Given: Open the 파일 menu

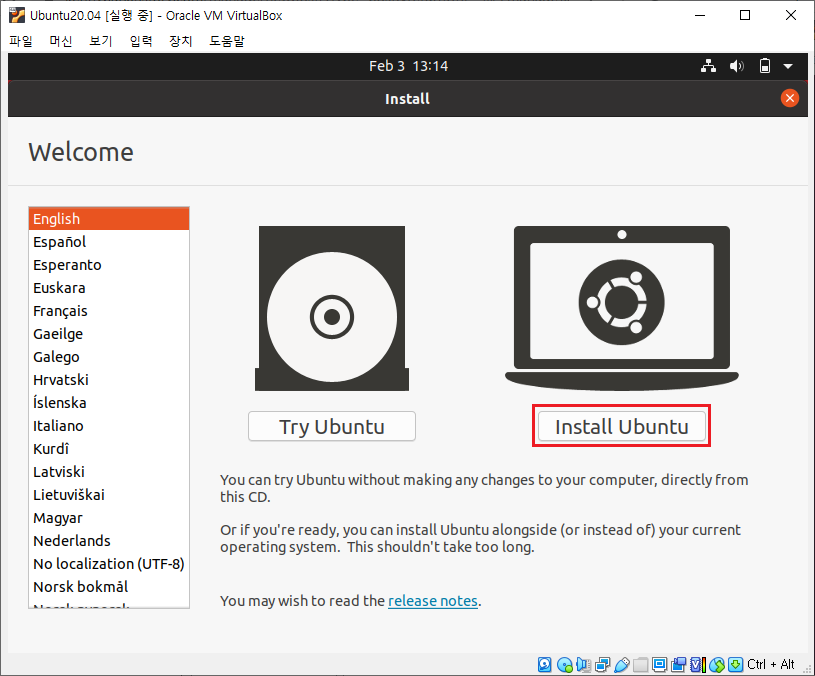Looking at the screenshot, I should pos(21,41).
